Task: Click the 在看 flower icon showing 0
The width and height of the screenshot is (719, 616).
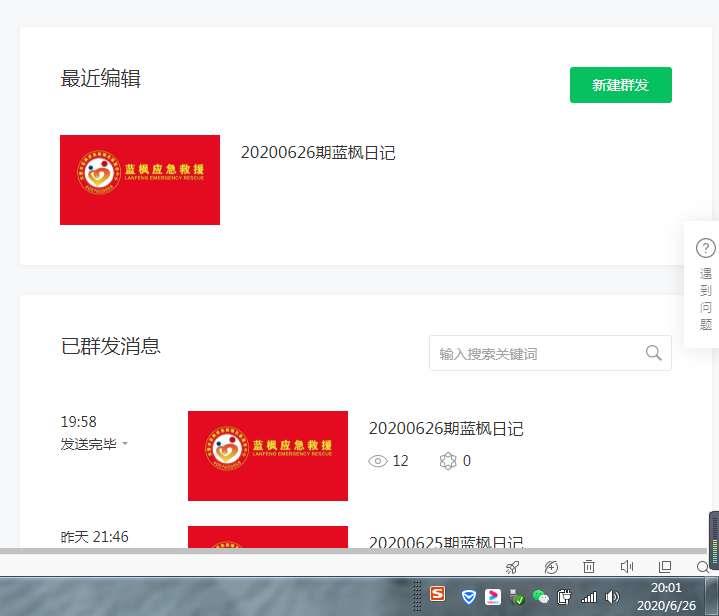Action: [448, 461]
